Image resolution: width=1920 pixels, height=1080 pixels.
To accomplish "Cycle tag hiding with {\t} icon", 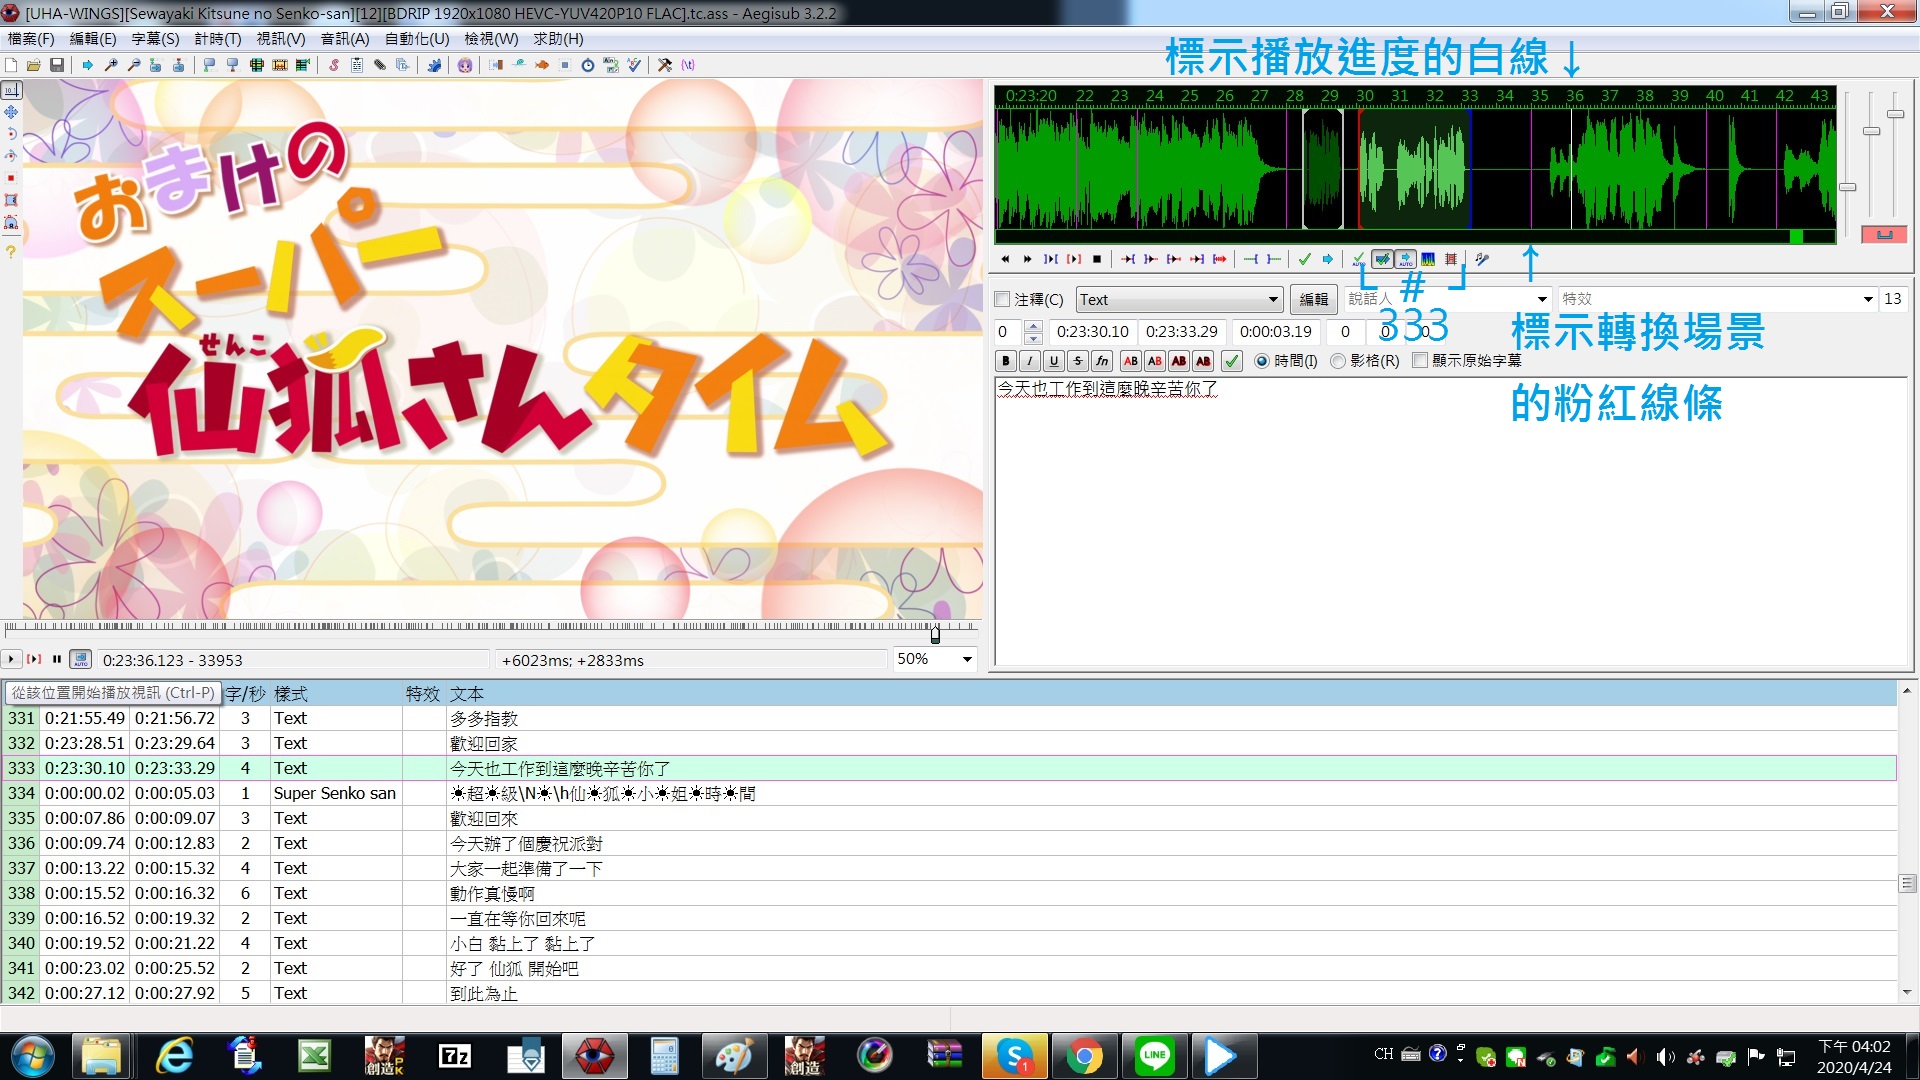I will click(x=688, y=65).
